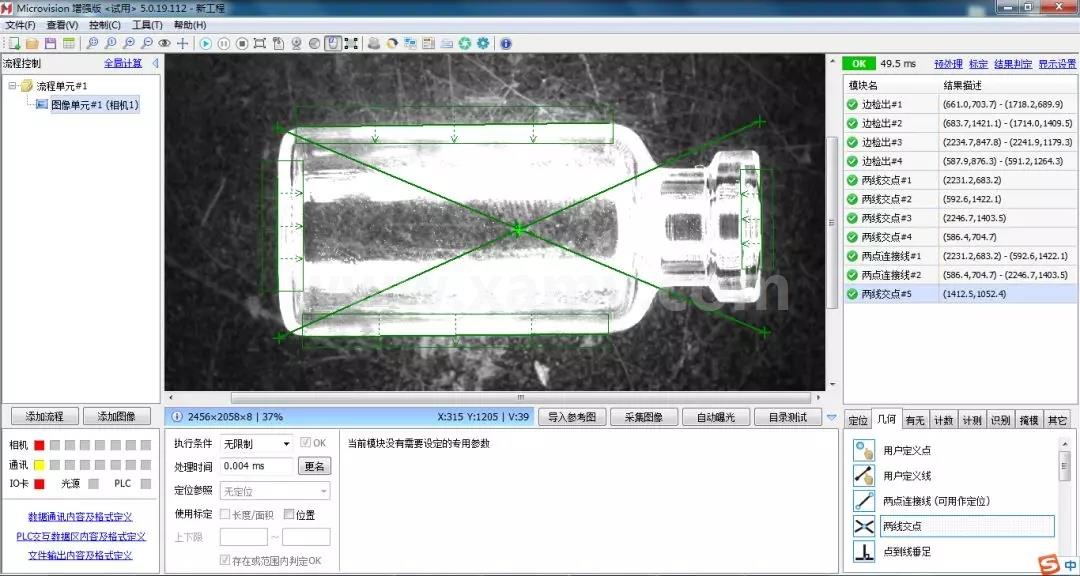This screenshot has width=1080, height=576.
Task: Open the 帮助(H) menu
Action: pyautogui.click(x=190, y=25)
